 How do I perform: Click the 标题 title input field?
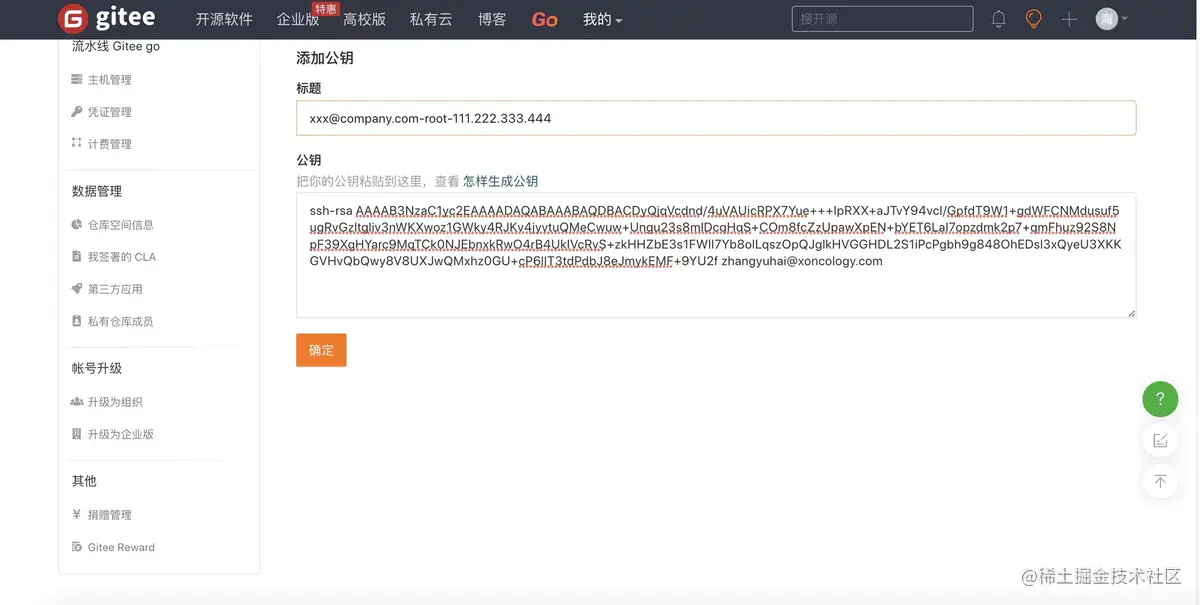[x=716, y=118]
